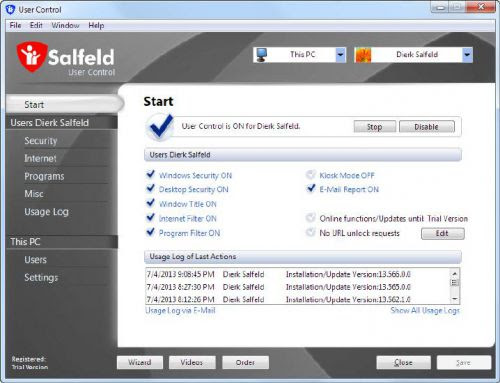Screen dimensions: 500x383
Task: Click the Close button at bottom
Action: point(403,362)
